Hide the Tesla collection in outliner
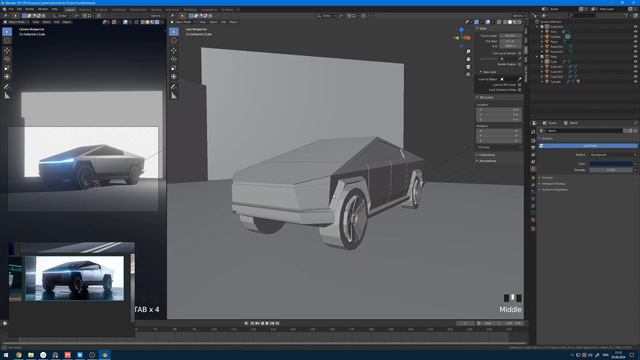This screenshot has width=640, height=360. click(x=636, y=57)
